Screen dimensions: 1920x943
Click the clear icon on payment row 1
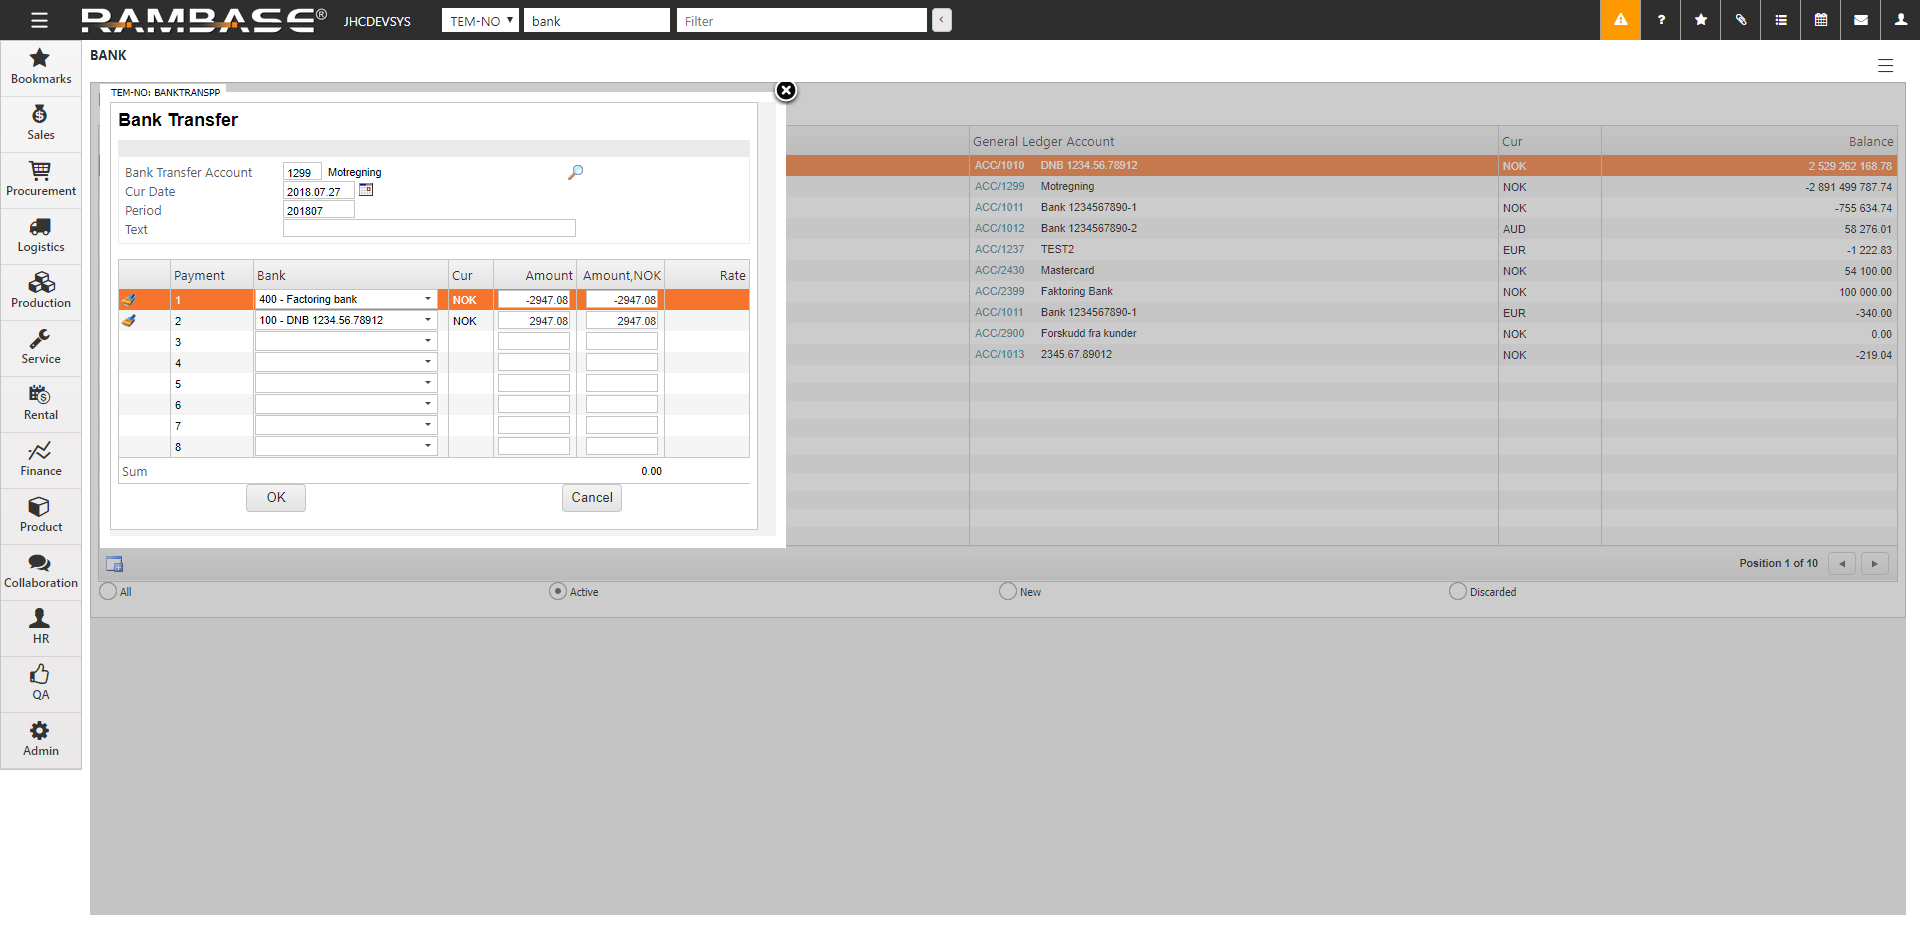(x=129, y=299)
